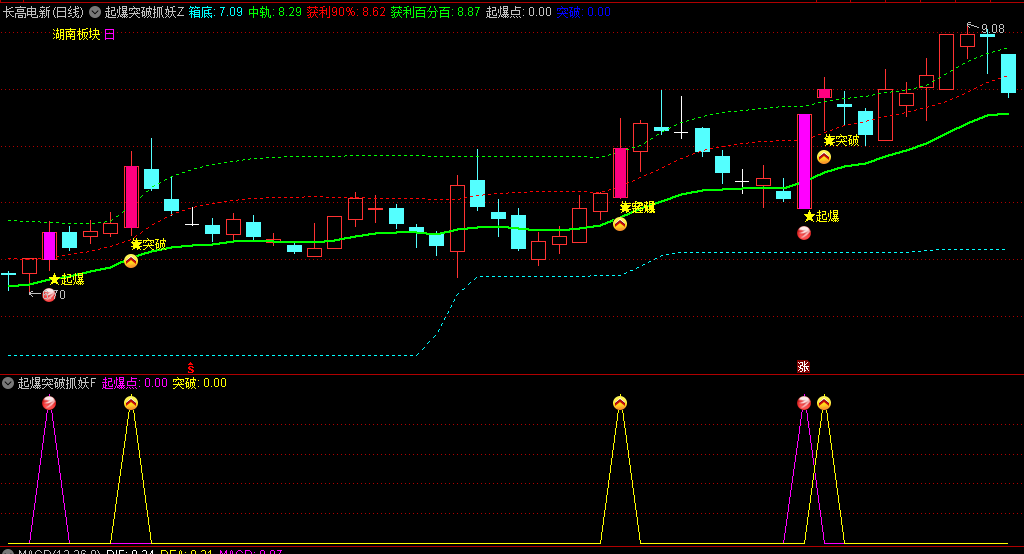Click the large cyan candle at far right edge
Screen dimensions: 1024x554
[1008, 73]
